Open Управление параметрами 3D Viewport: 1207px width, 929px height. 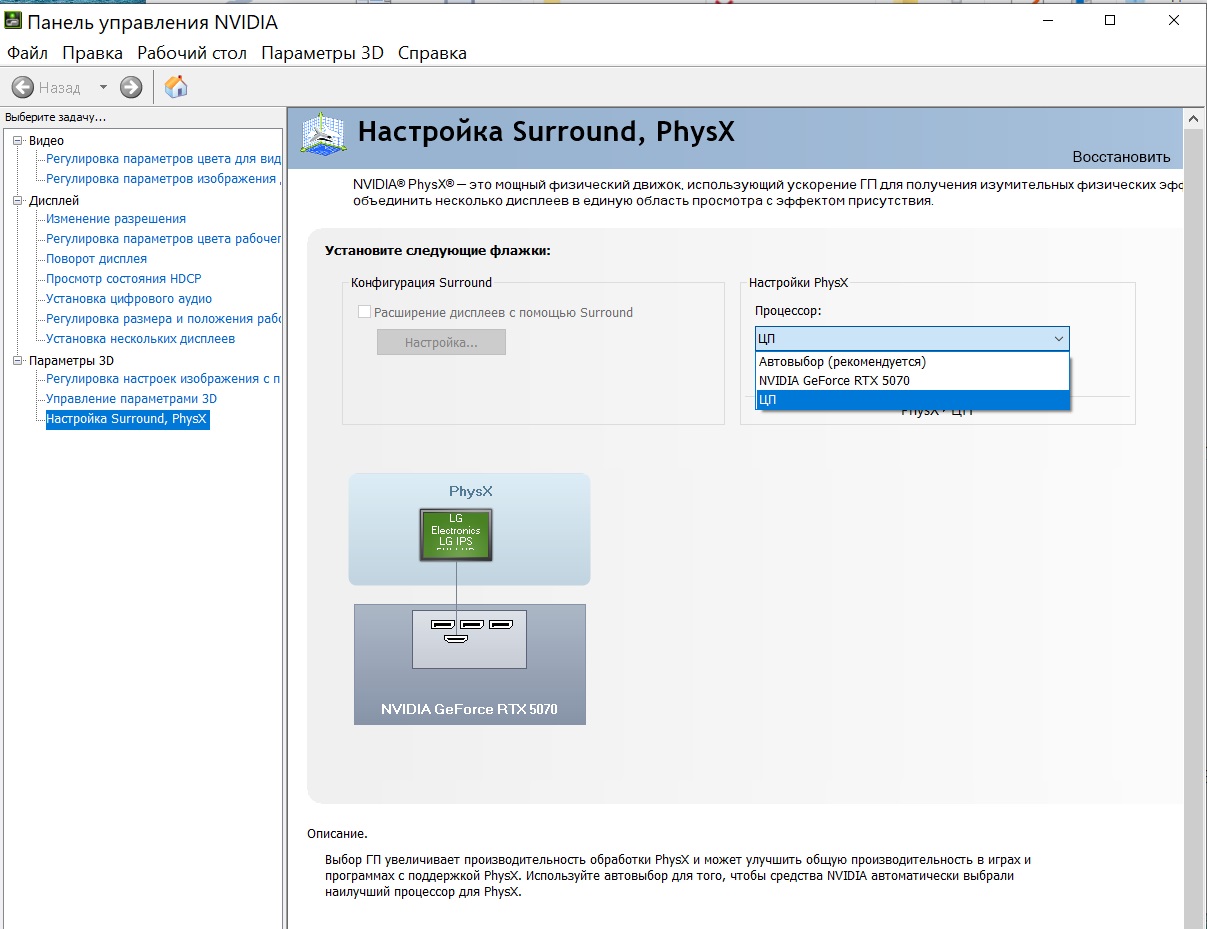click(x=131, y=399)
